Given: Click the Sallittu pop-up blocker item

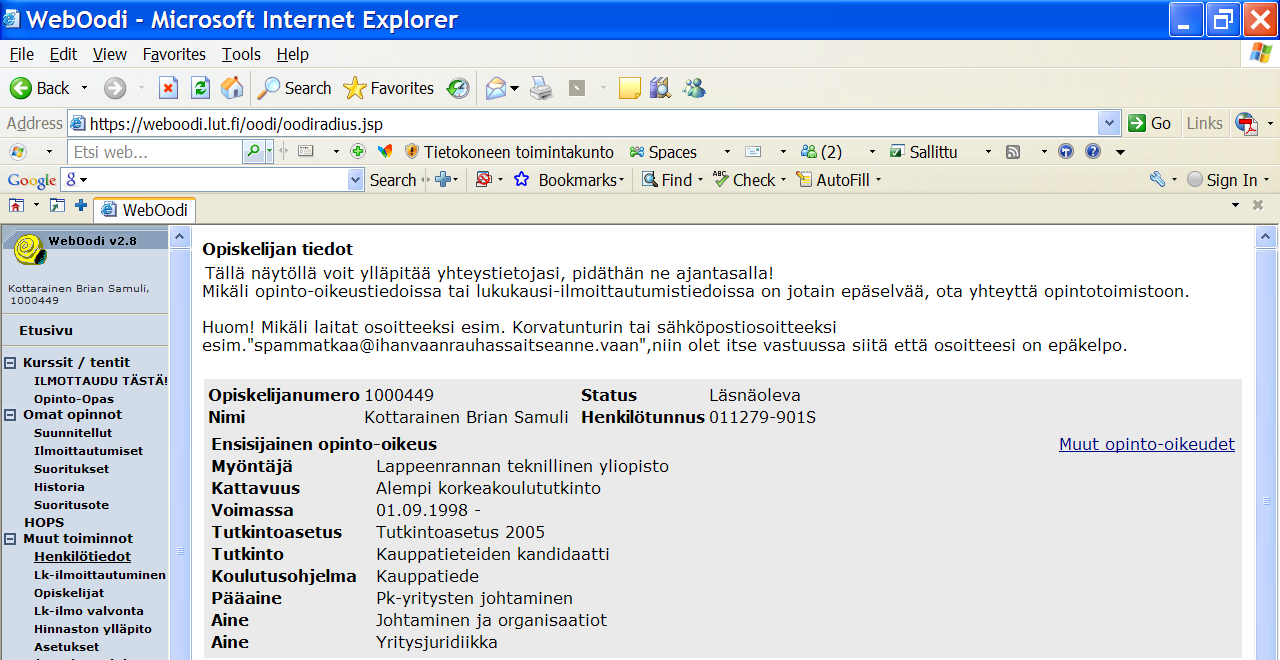Looking at the screenshot, I should point(923,152).
